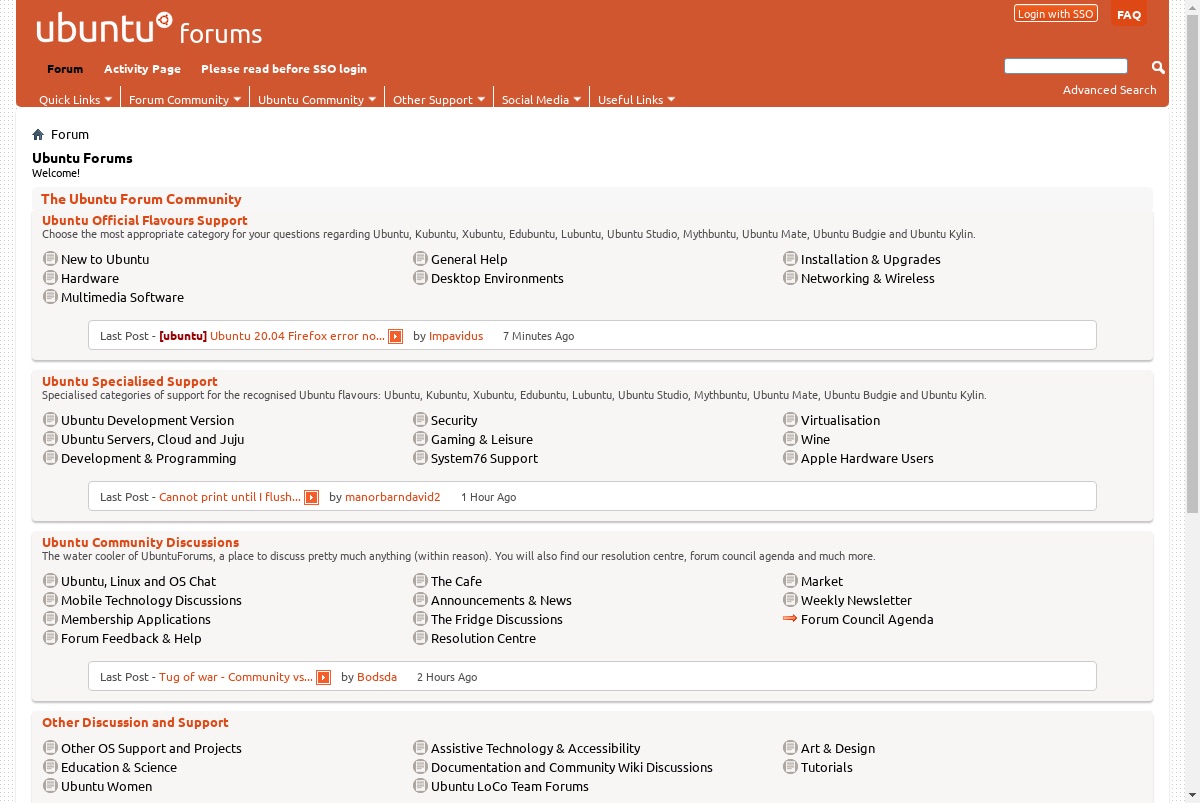Click the forum icon next to Multimedia Software
The height and width of the screenshot is (803, 1200).
point(50,296)
